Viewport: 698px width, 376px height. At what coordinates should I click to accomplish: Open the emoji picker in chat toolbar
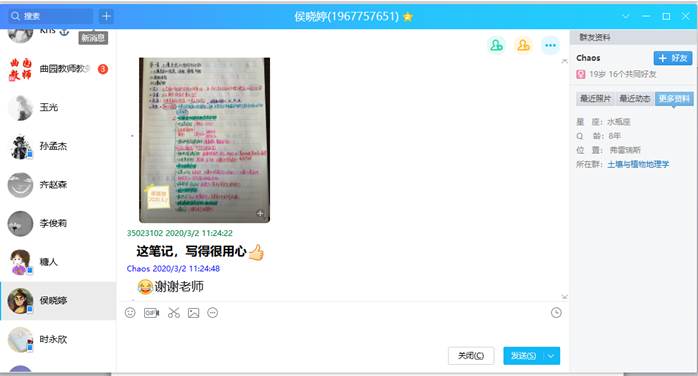pos(130,313)
